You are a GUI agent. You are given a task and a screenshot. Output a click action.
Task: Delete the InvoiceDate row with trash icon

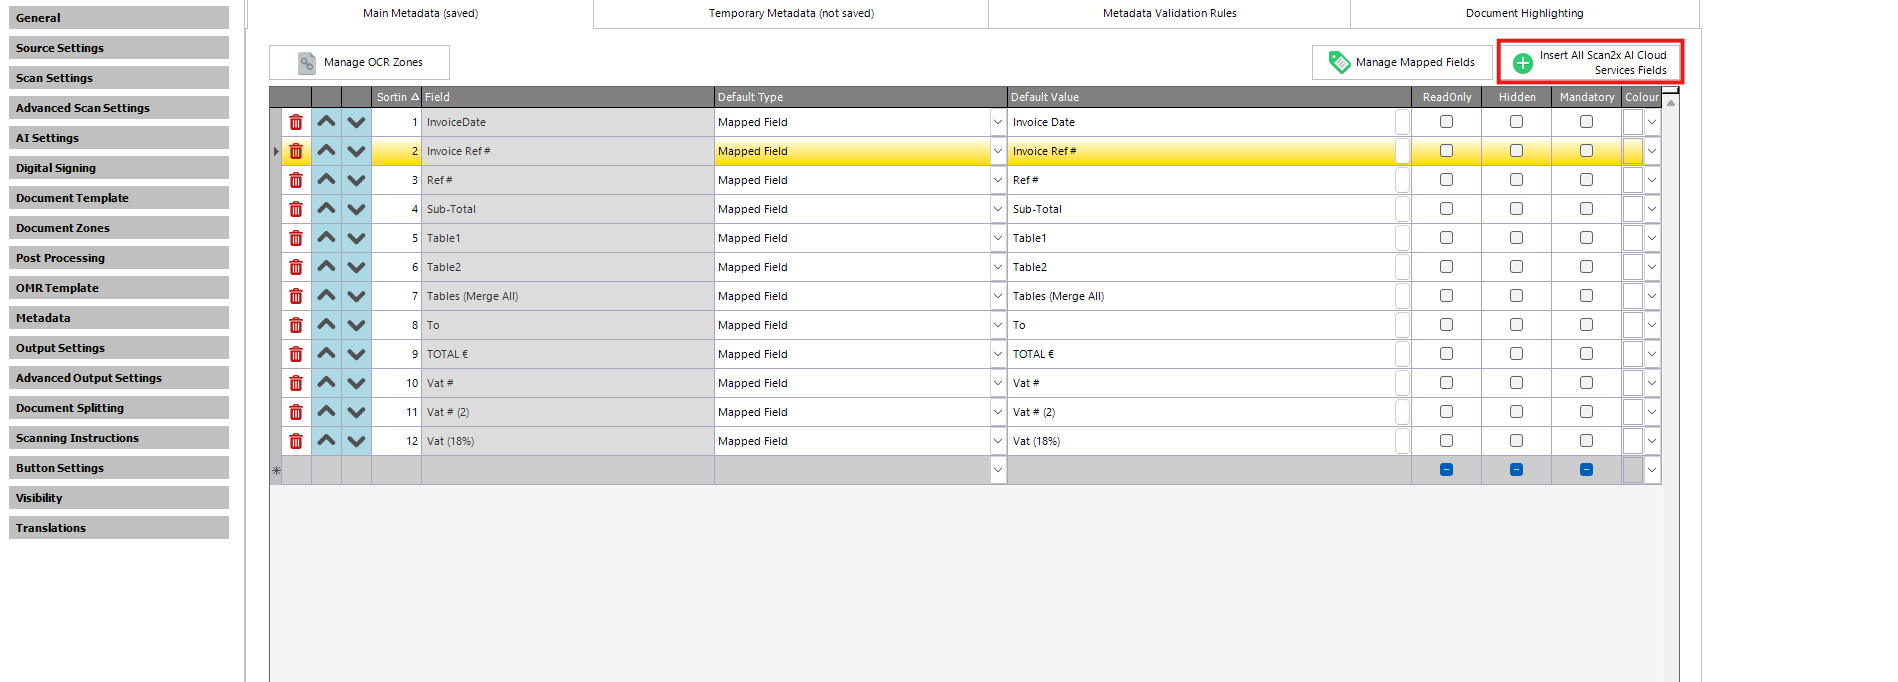pyautogui.click(x=296, y=122)
